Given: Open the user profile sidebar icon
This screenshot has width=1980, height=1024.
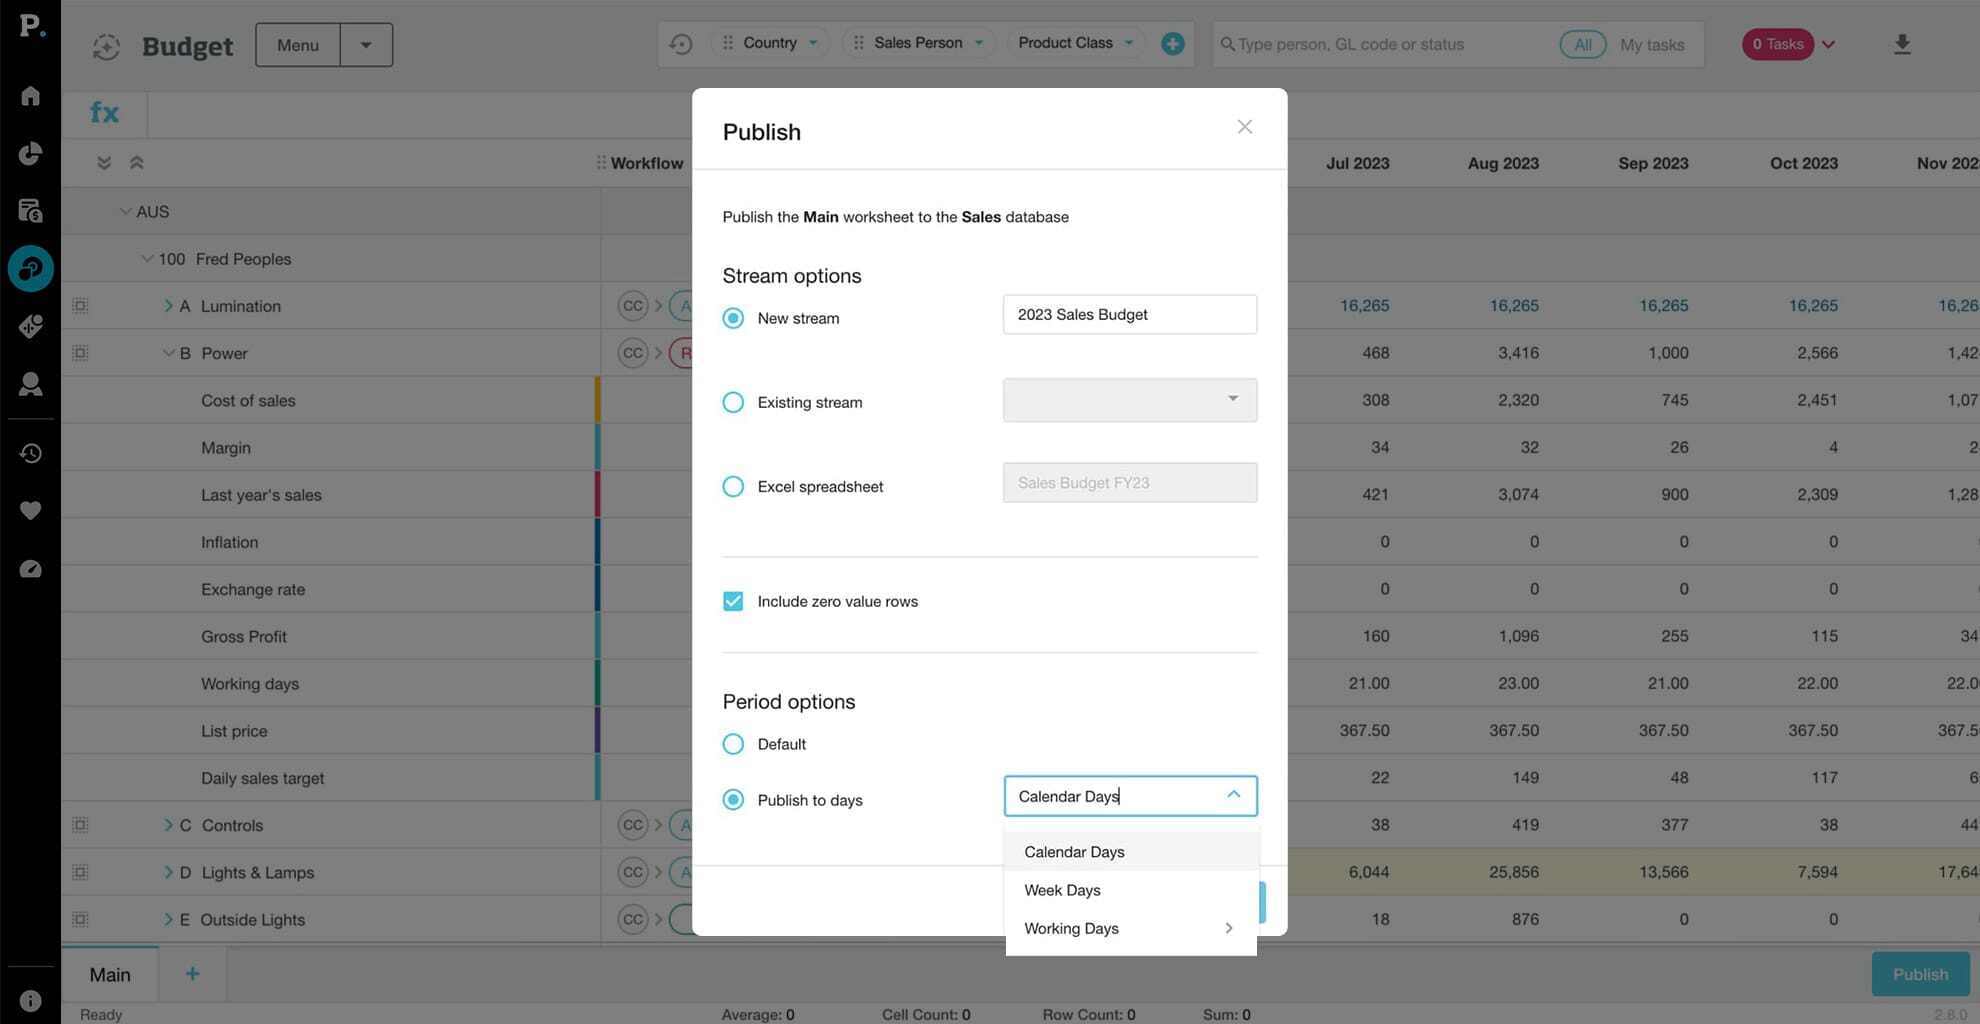Looking at the screenshot, I should click(x=30, y=384).
